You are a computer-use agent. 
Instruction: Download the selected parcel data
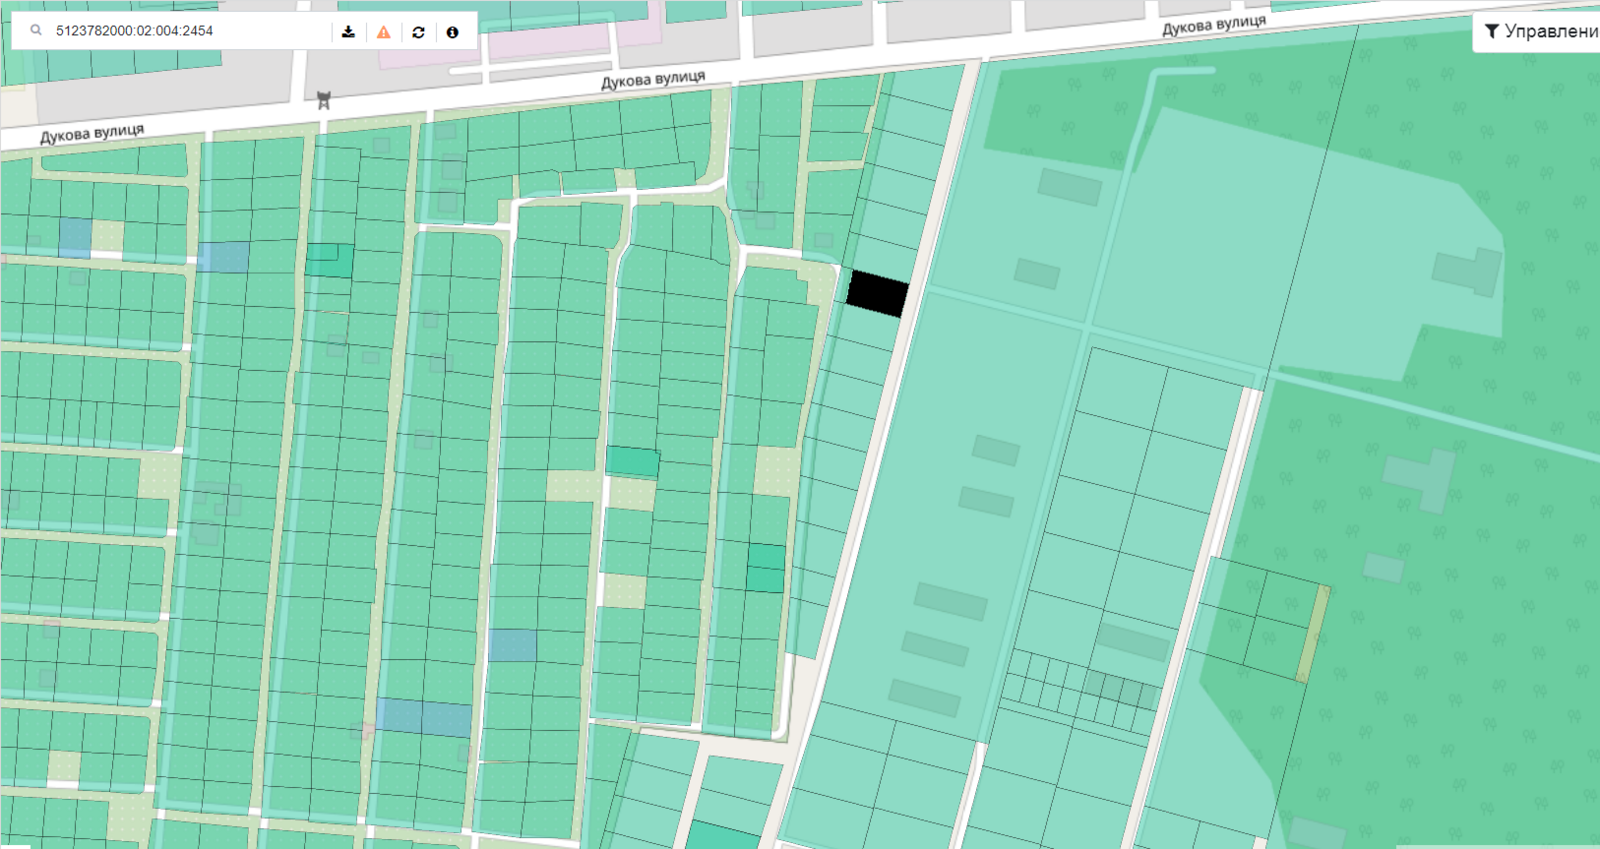point(348,32)
